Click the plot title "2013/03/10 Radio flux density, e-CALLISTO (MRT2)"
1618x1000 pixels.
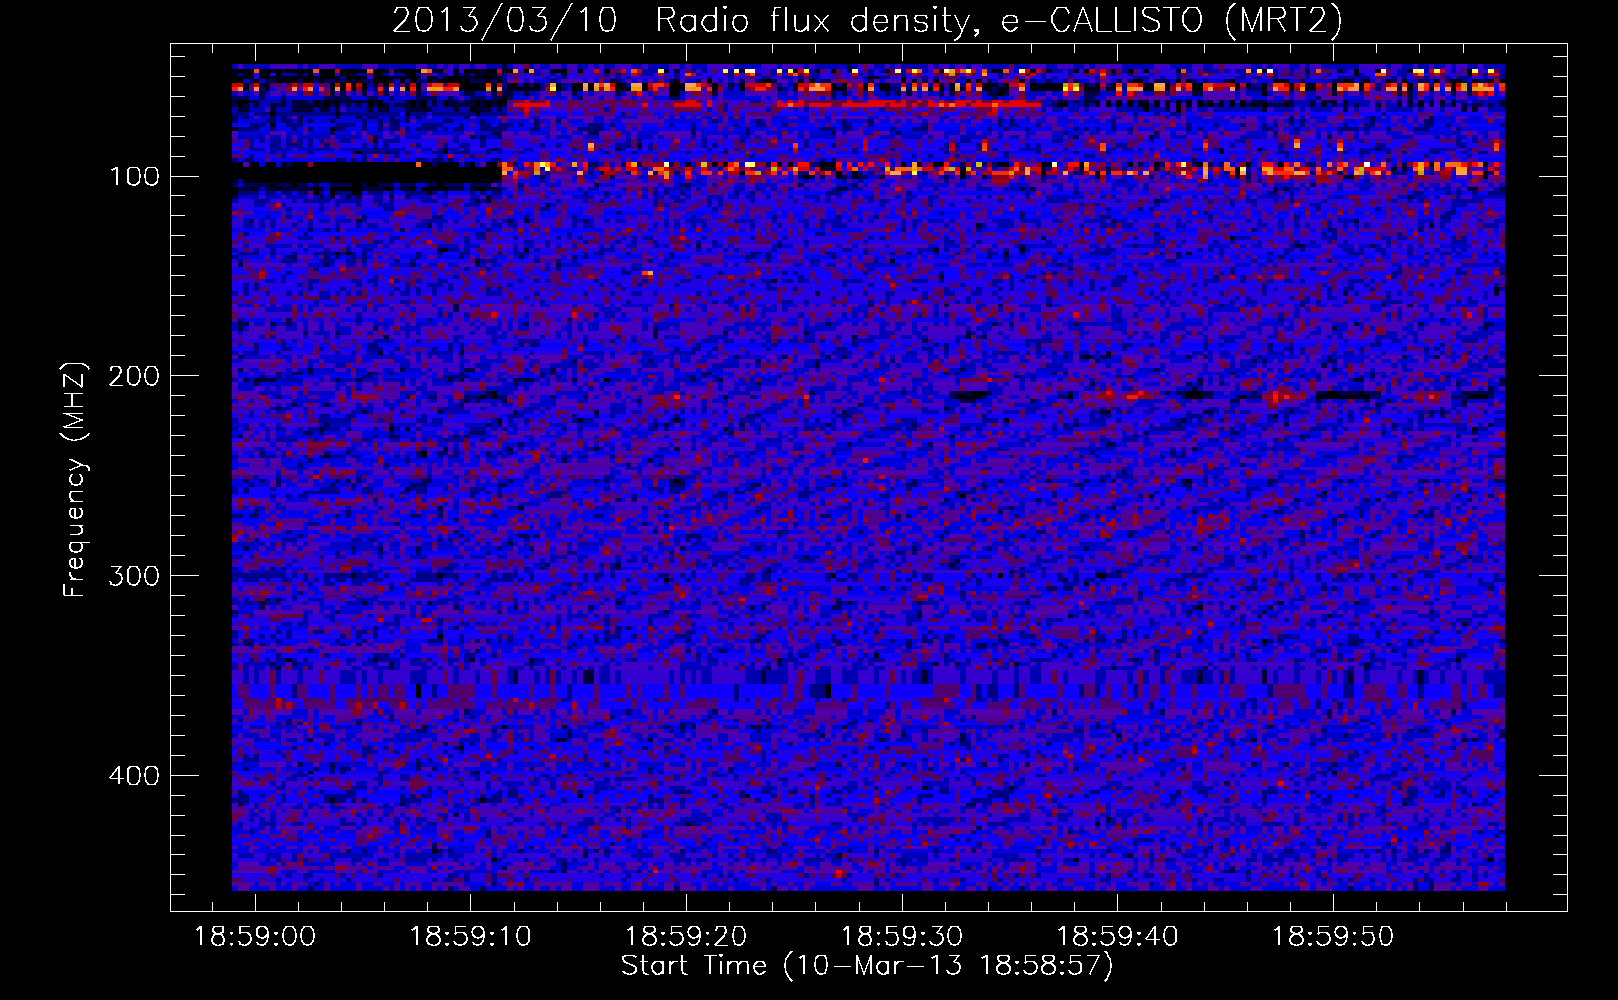[x=866, y=20]
